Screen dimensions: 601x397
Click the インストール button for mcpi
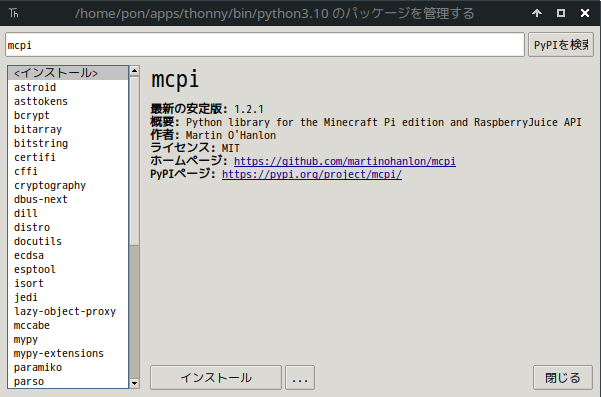(x=216, y=378)
